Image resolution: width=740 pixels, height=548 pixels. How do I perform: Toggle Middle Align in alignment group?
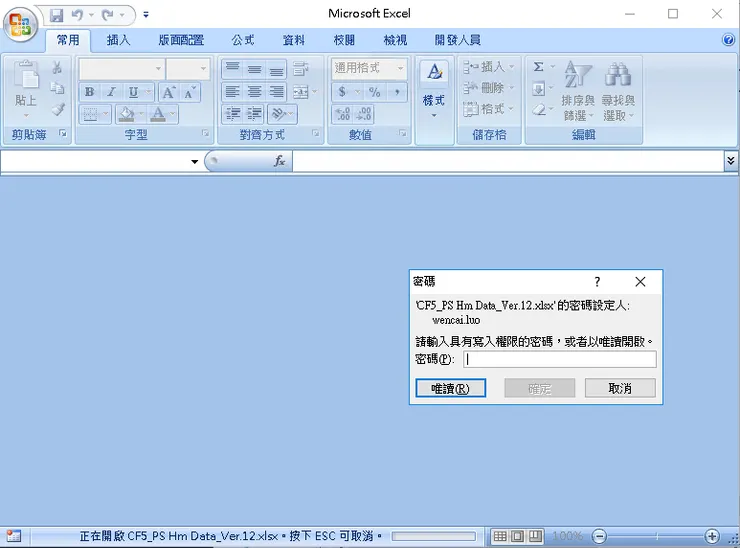pos(254,69)
